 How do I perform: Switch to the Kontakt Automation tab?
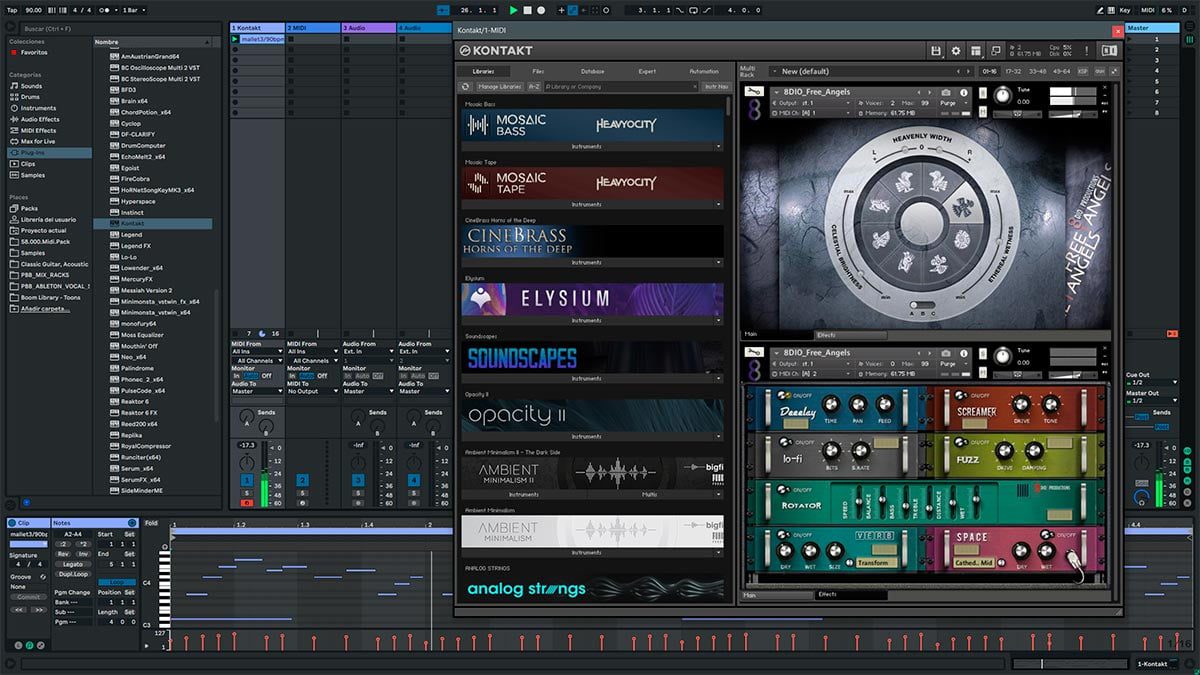click(703, 72)
